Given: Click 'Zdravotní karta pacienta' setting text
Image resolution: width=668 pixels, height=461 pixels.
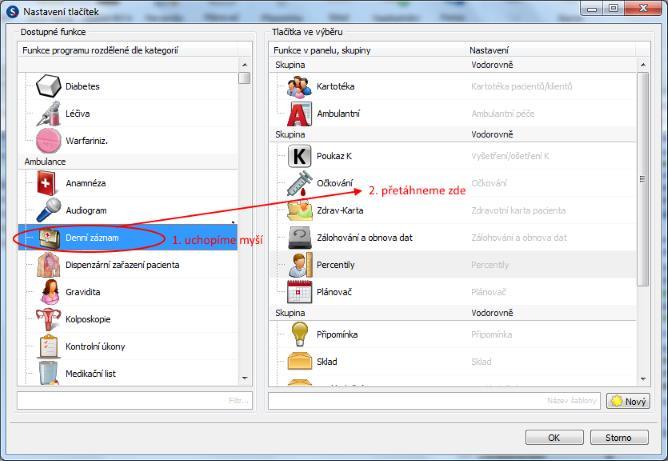Looking at the screenshot, I should (x=518, y=210).
